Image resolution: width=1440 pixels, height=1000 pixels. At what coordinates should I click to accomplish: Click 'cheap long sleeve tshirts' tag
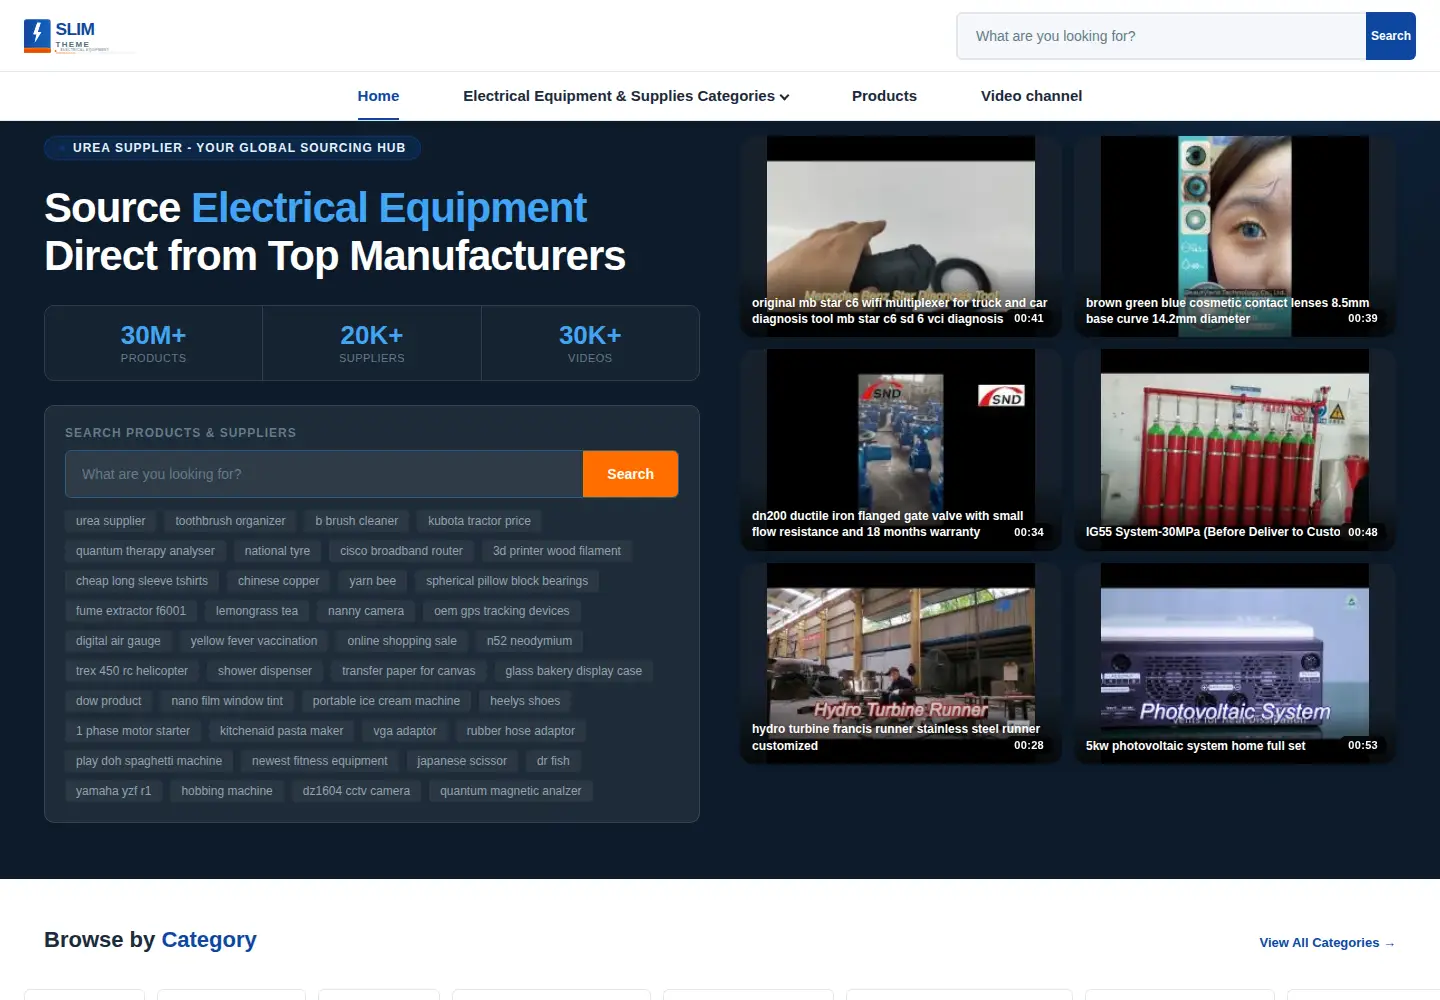pos(142,581)
